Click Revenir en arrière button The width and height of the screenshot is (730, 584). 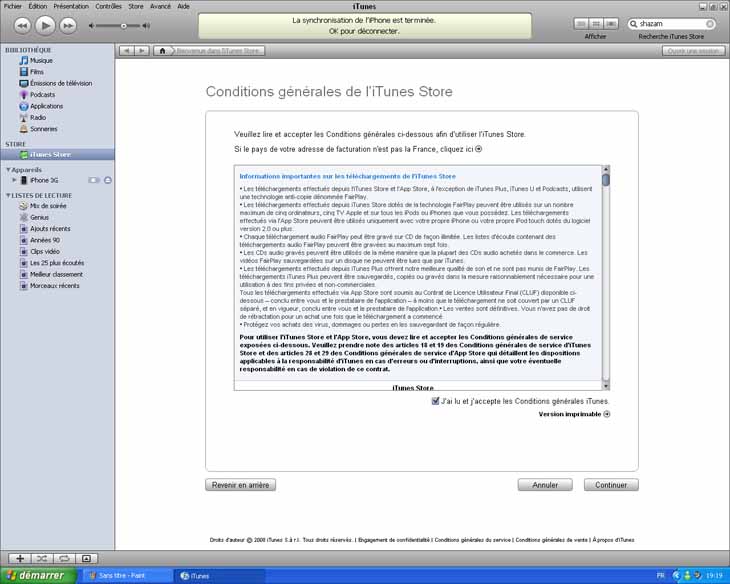(240, 485)
